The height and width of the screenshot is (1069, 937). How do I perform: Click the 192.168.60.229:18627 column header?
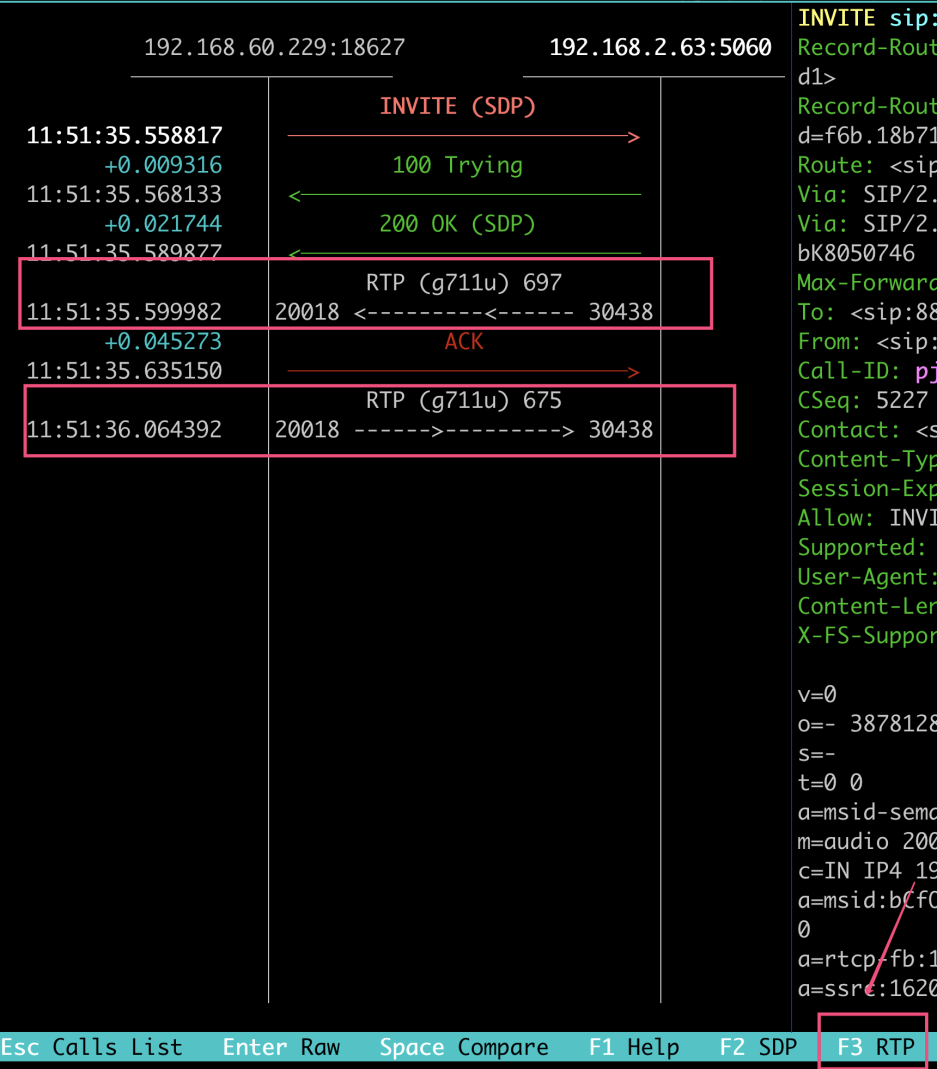[x=274, y=47]
